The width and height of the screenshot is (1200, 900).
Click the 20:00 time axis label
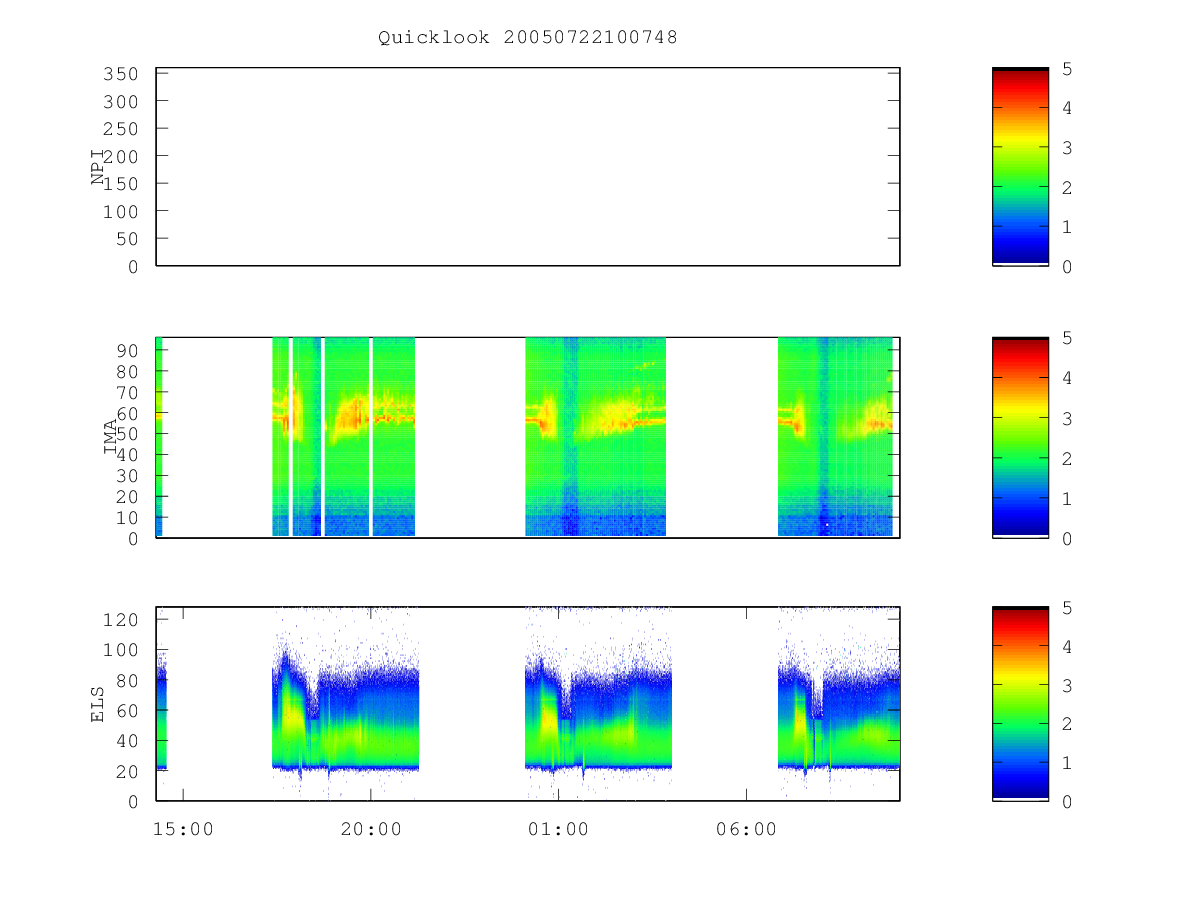[x=371, y=829]
